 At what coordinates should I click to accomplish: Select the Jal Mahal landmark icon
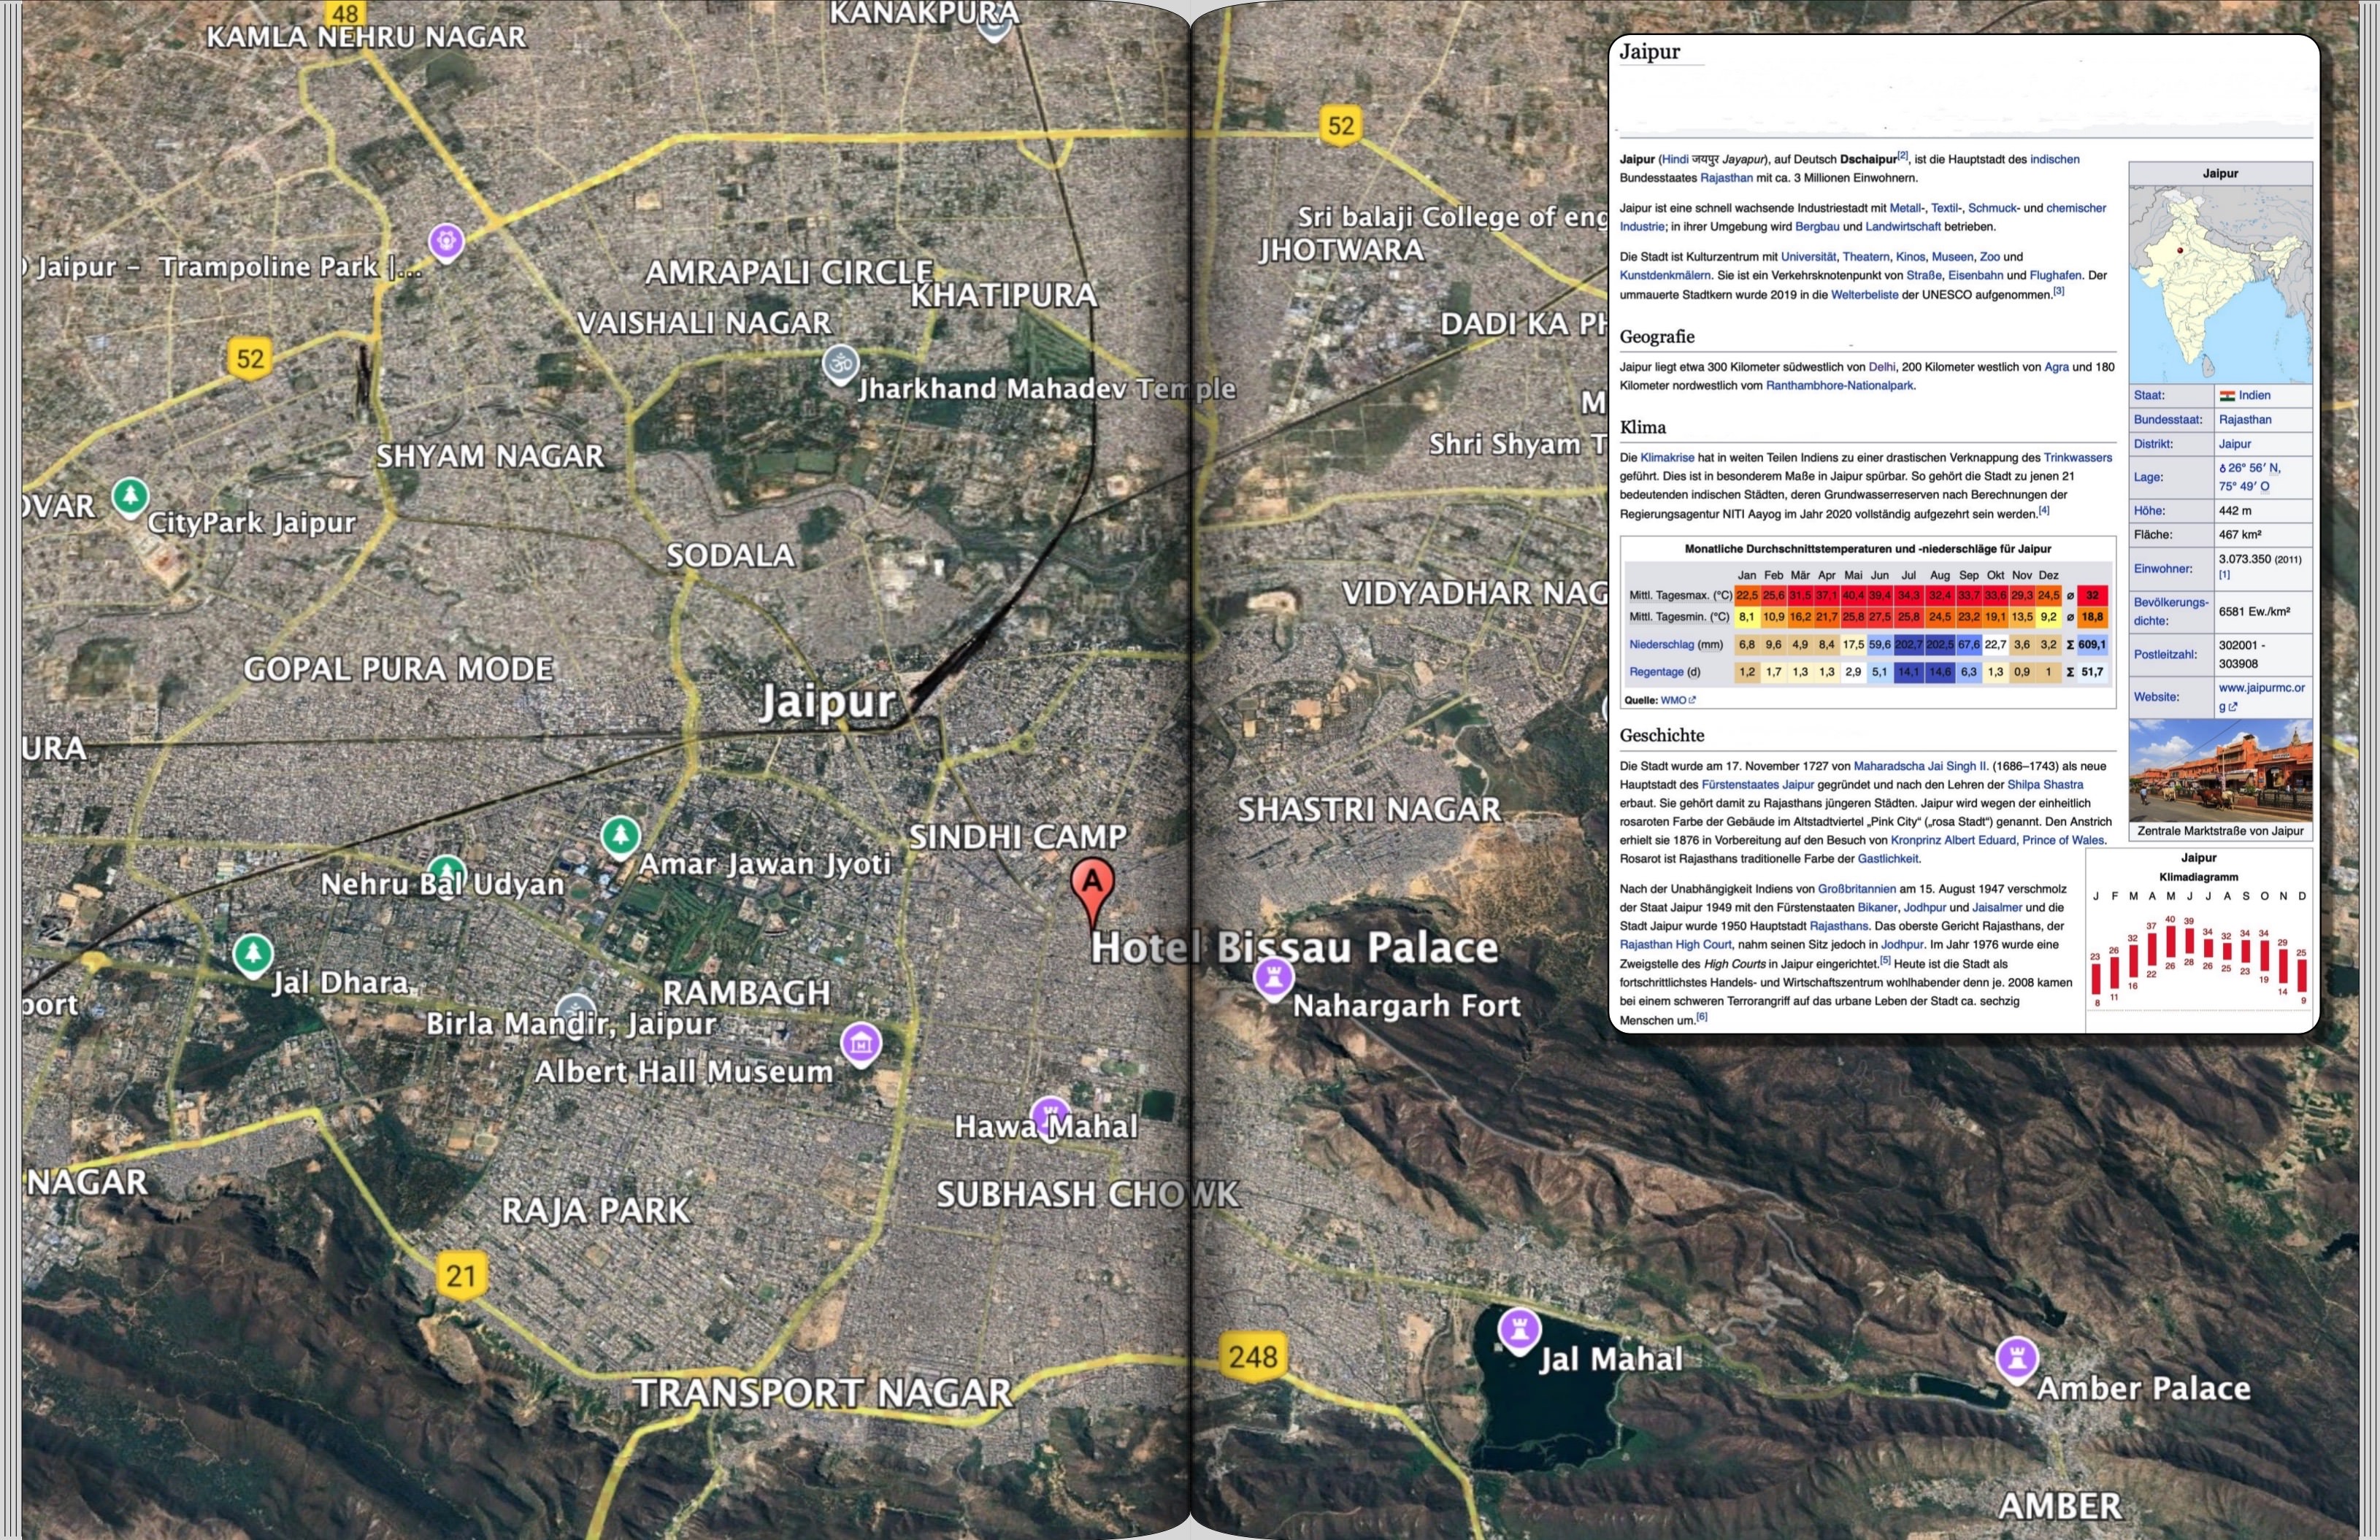pyautogui.click(x=1519, y=1331)
